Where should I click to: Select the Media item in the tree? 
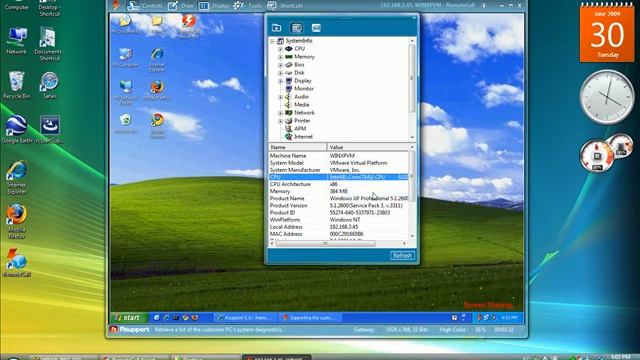coord(302,104)
